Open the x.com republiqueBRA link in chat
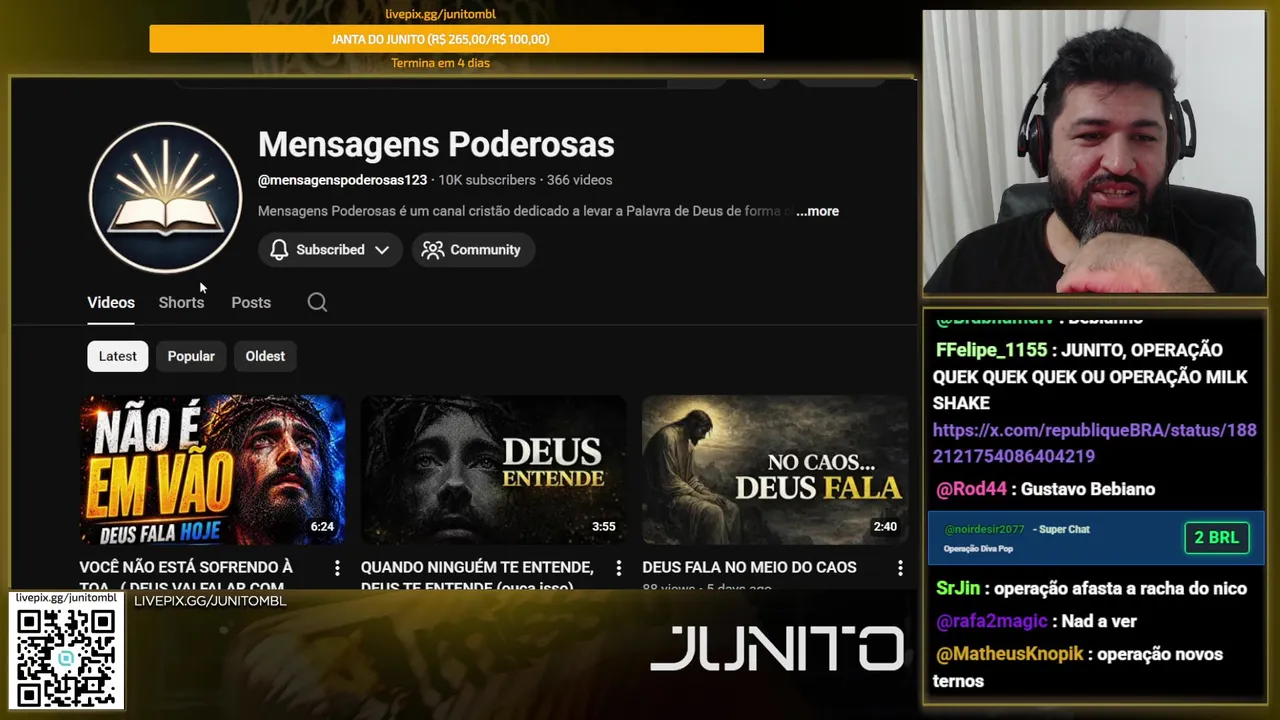Viewport: 1280px width, 720px height. (1094, 443)
